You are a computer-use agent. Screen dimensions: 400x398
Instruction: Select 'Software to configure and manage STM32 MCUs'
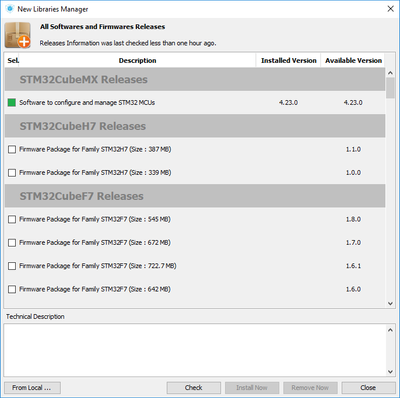87,103
